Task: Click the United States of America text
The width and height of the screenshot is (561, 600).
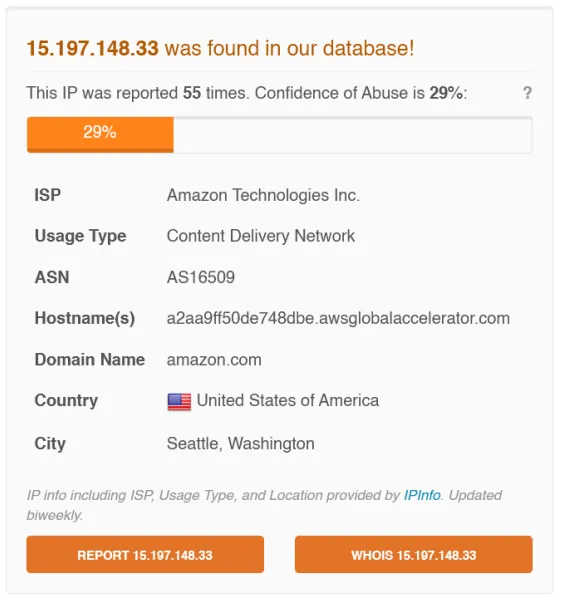Action: (288, 401)
